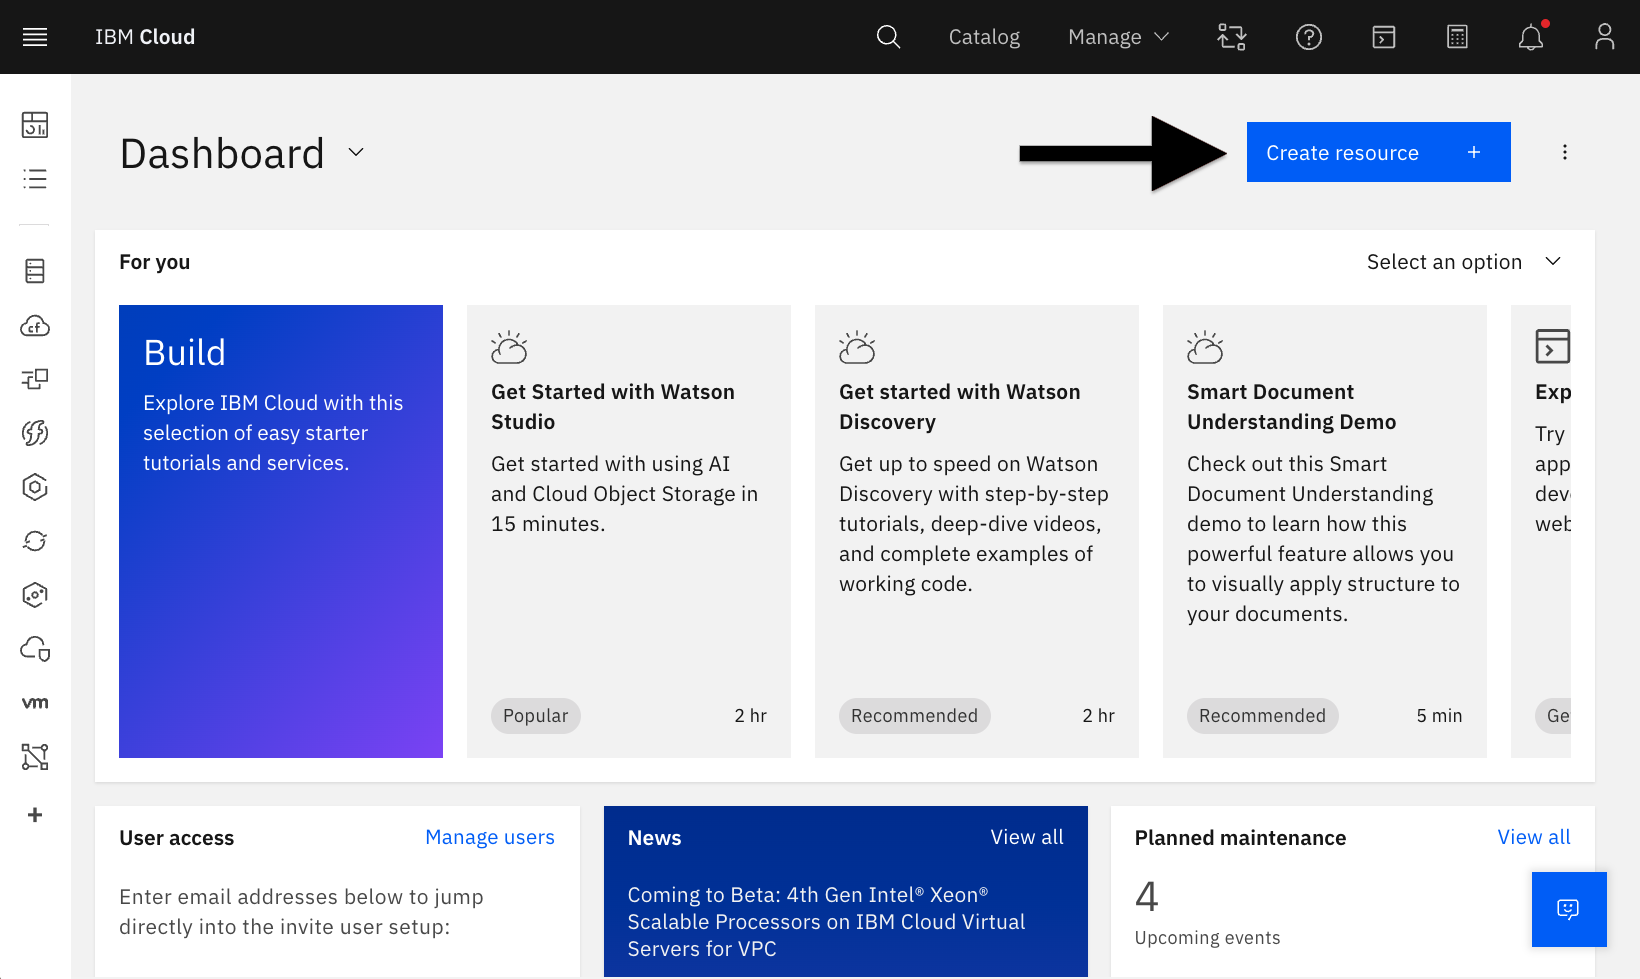The height and width of the screenshot is (979, 1640).
Task: Open the user profile avatar icon
Action: point(1604,37)
